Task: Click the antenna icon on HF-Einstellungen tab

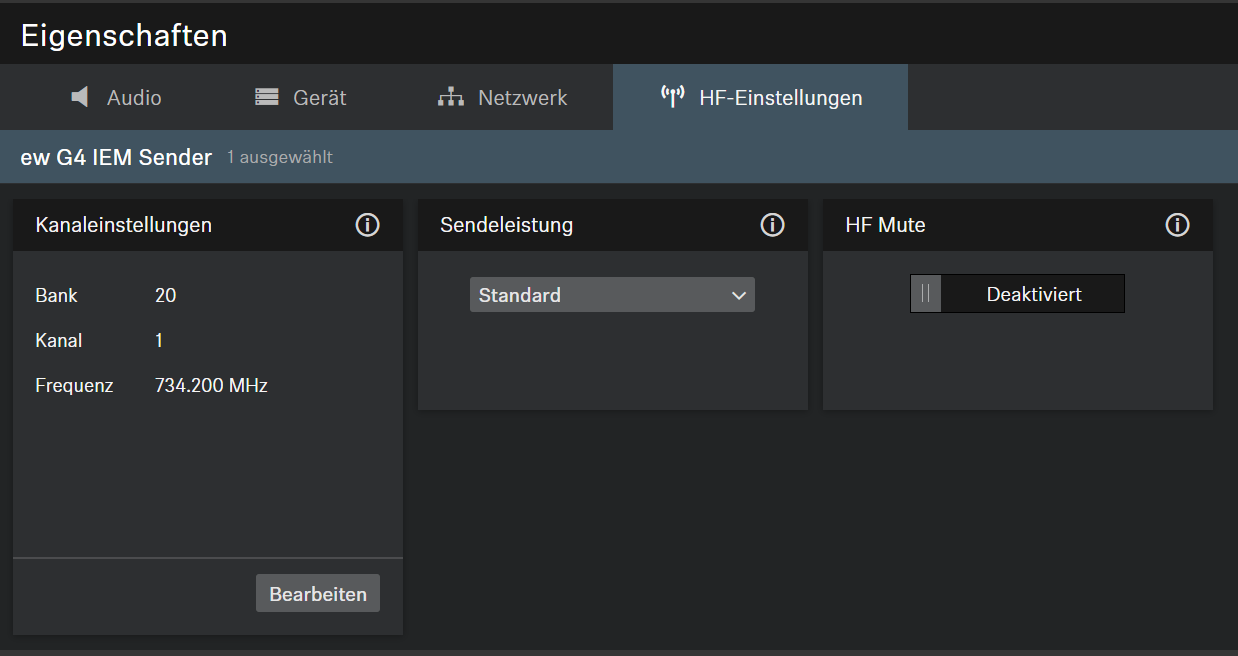Action: pyautogui.click(x=672, y=97)
